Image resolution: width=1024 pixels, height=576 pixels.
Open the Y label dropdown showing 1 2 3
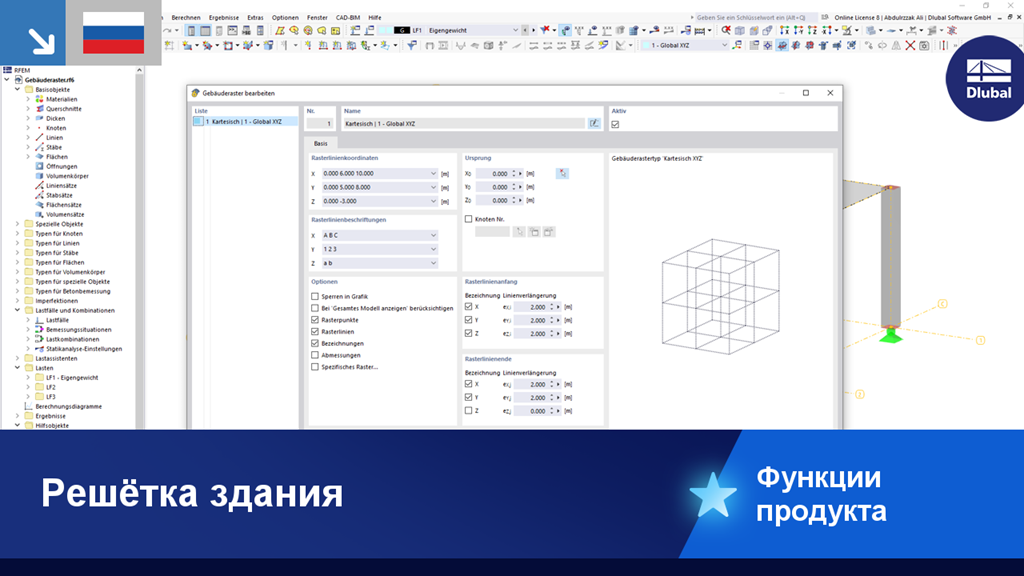pos(433,249)
